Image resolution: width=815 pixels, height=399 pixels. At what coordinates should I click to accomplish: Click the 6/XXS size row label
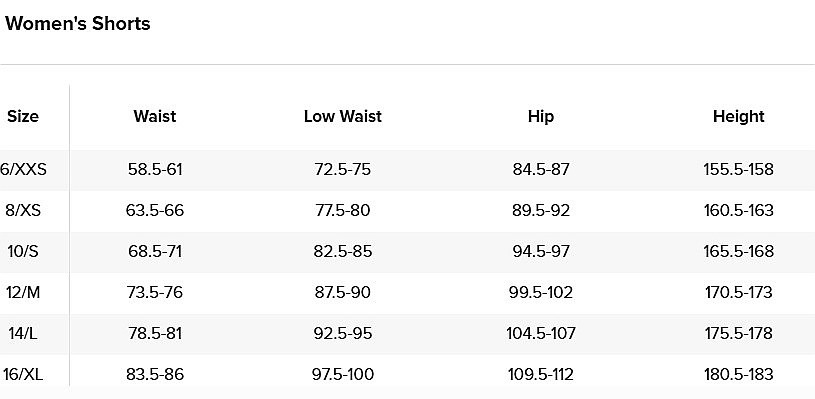tap(23, 169)
